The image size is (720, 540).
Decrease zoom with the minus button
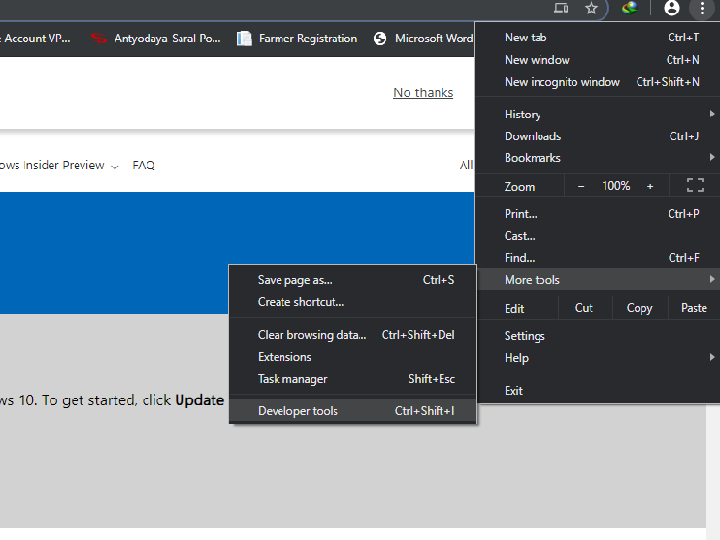(x=581, y=186)
